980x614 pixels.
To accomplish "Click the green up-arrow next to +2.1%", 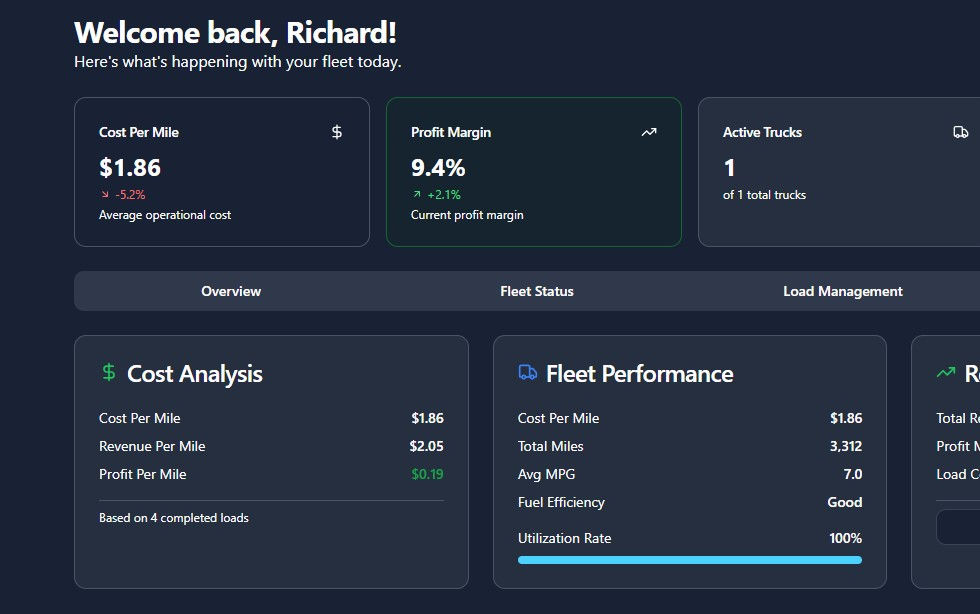I will click(x=416, y=195).
